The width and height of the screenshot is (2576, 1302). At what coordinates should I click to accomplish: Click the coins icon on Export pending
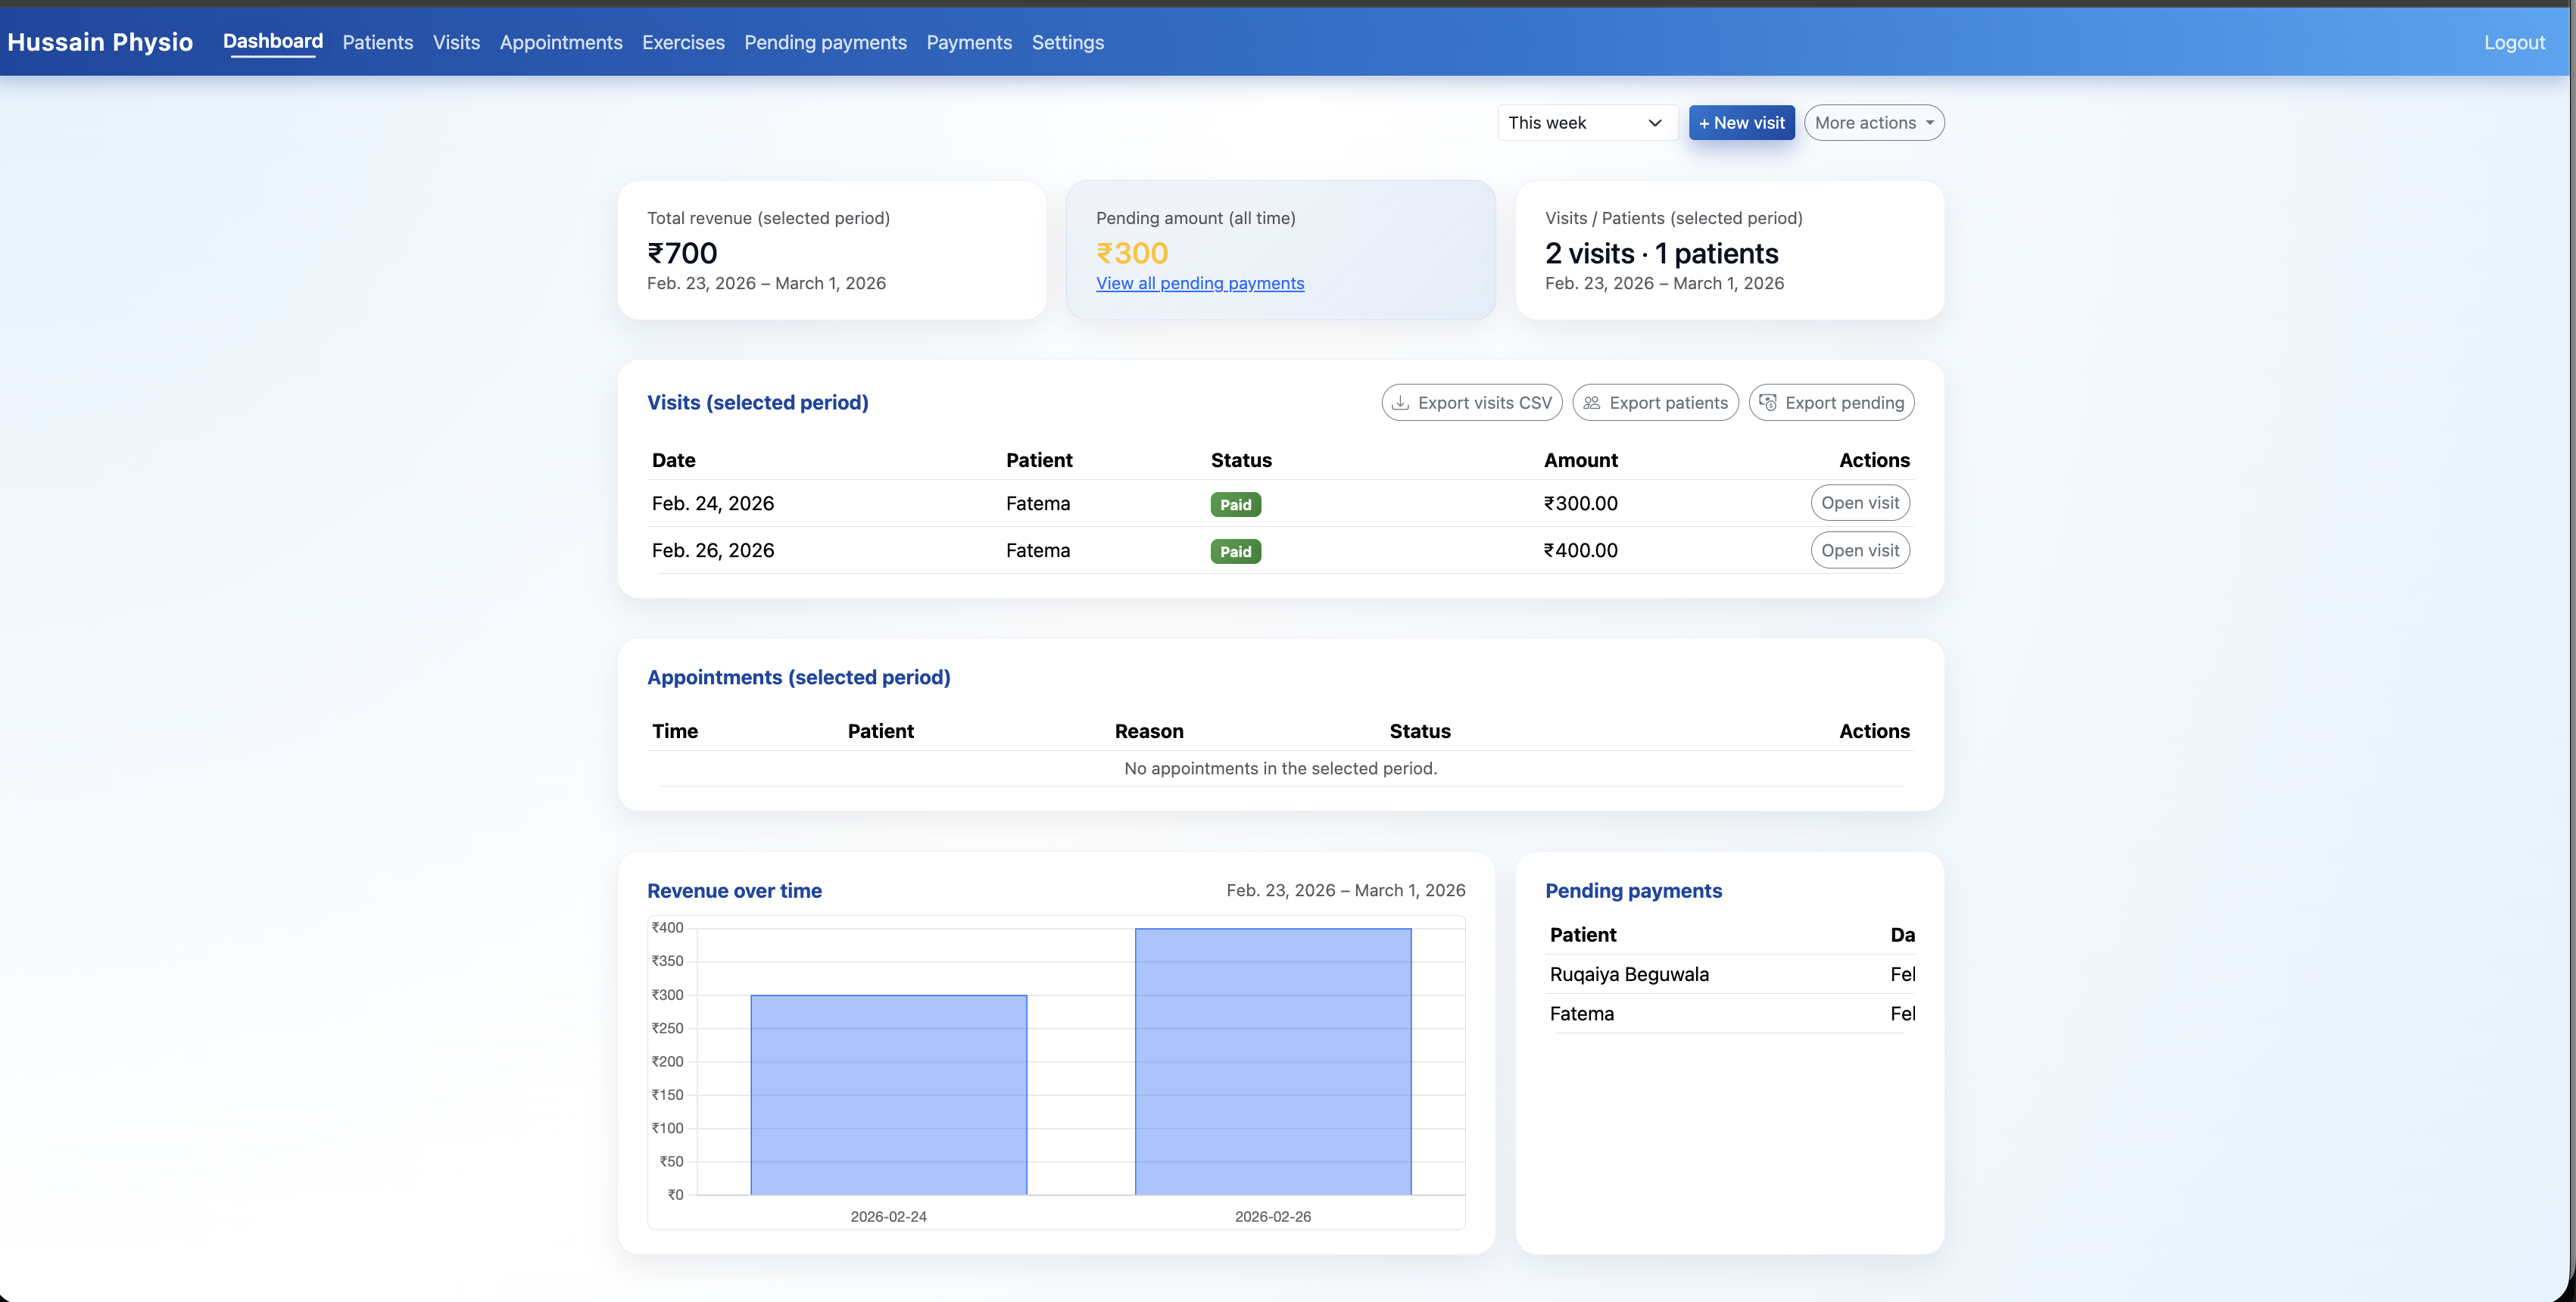tap(1767, 403)
